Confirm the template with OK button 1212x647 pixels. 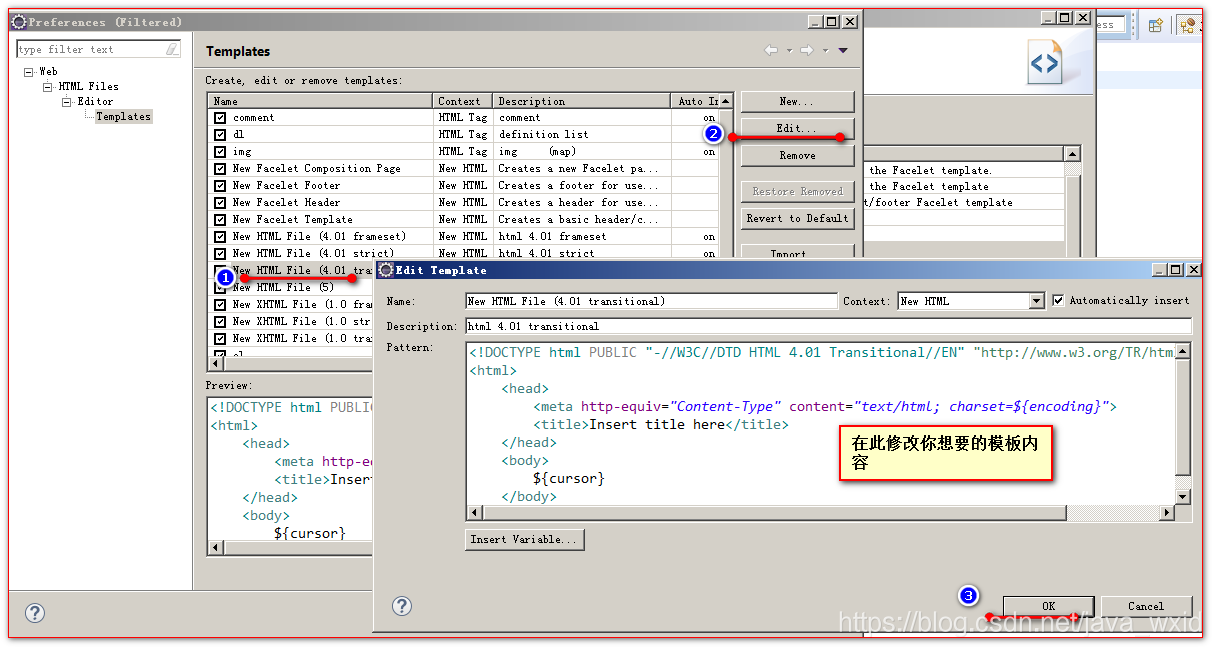(1048, 606)
